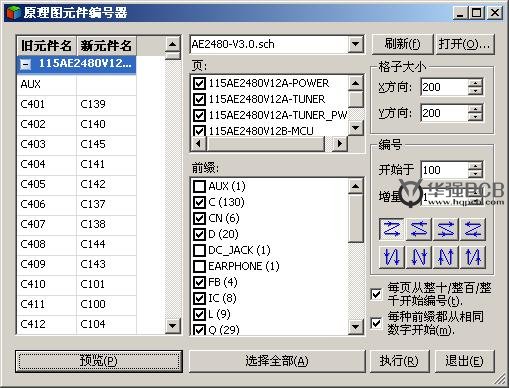
Task: Click the 预览(P) preview button
Action: pos(99,361)
